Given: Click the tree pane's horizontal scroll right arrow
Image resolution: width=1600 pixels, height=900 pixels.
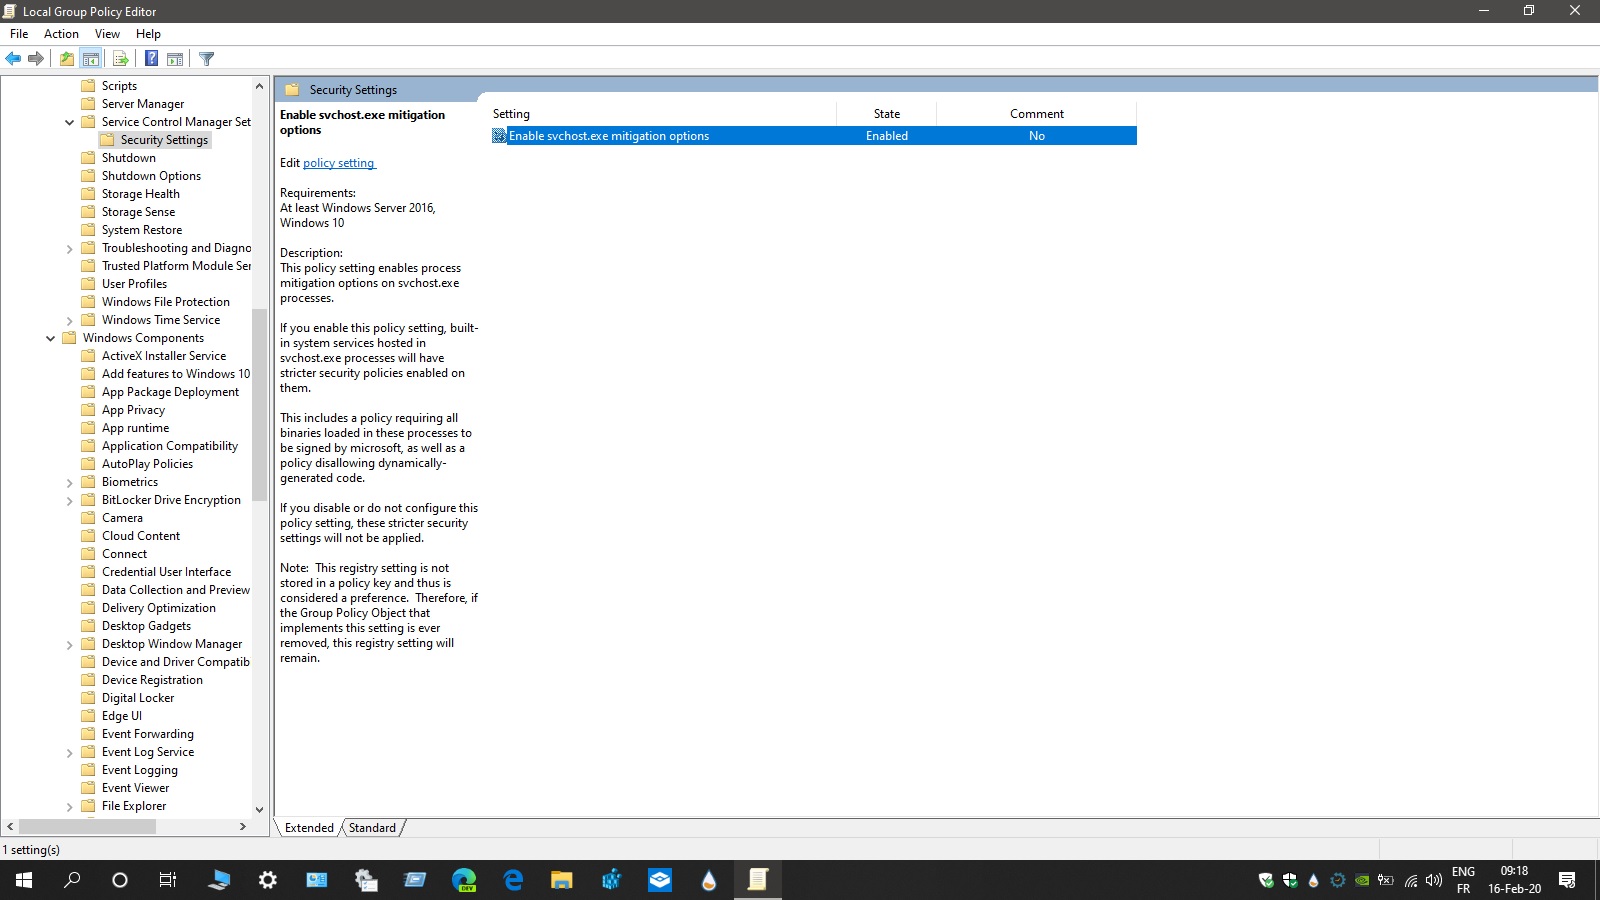Looking at the screenshot, I should (x=243, y=827).
